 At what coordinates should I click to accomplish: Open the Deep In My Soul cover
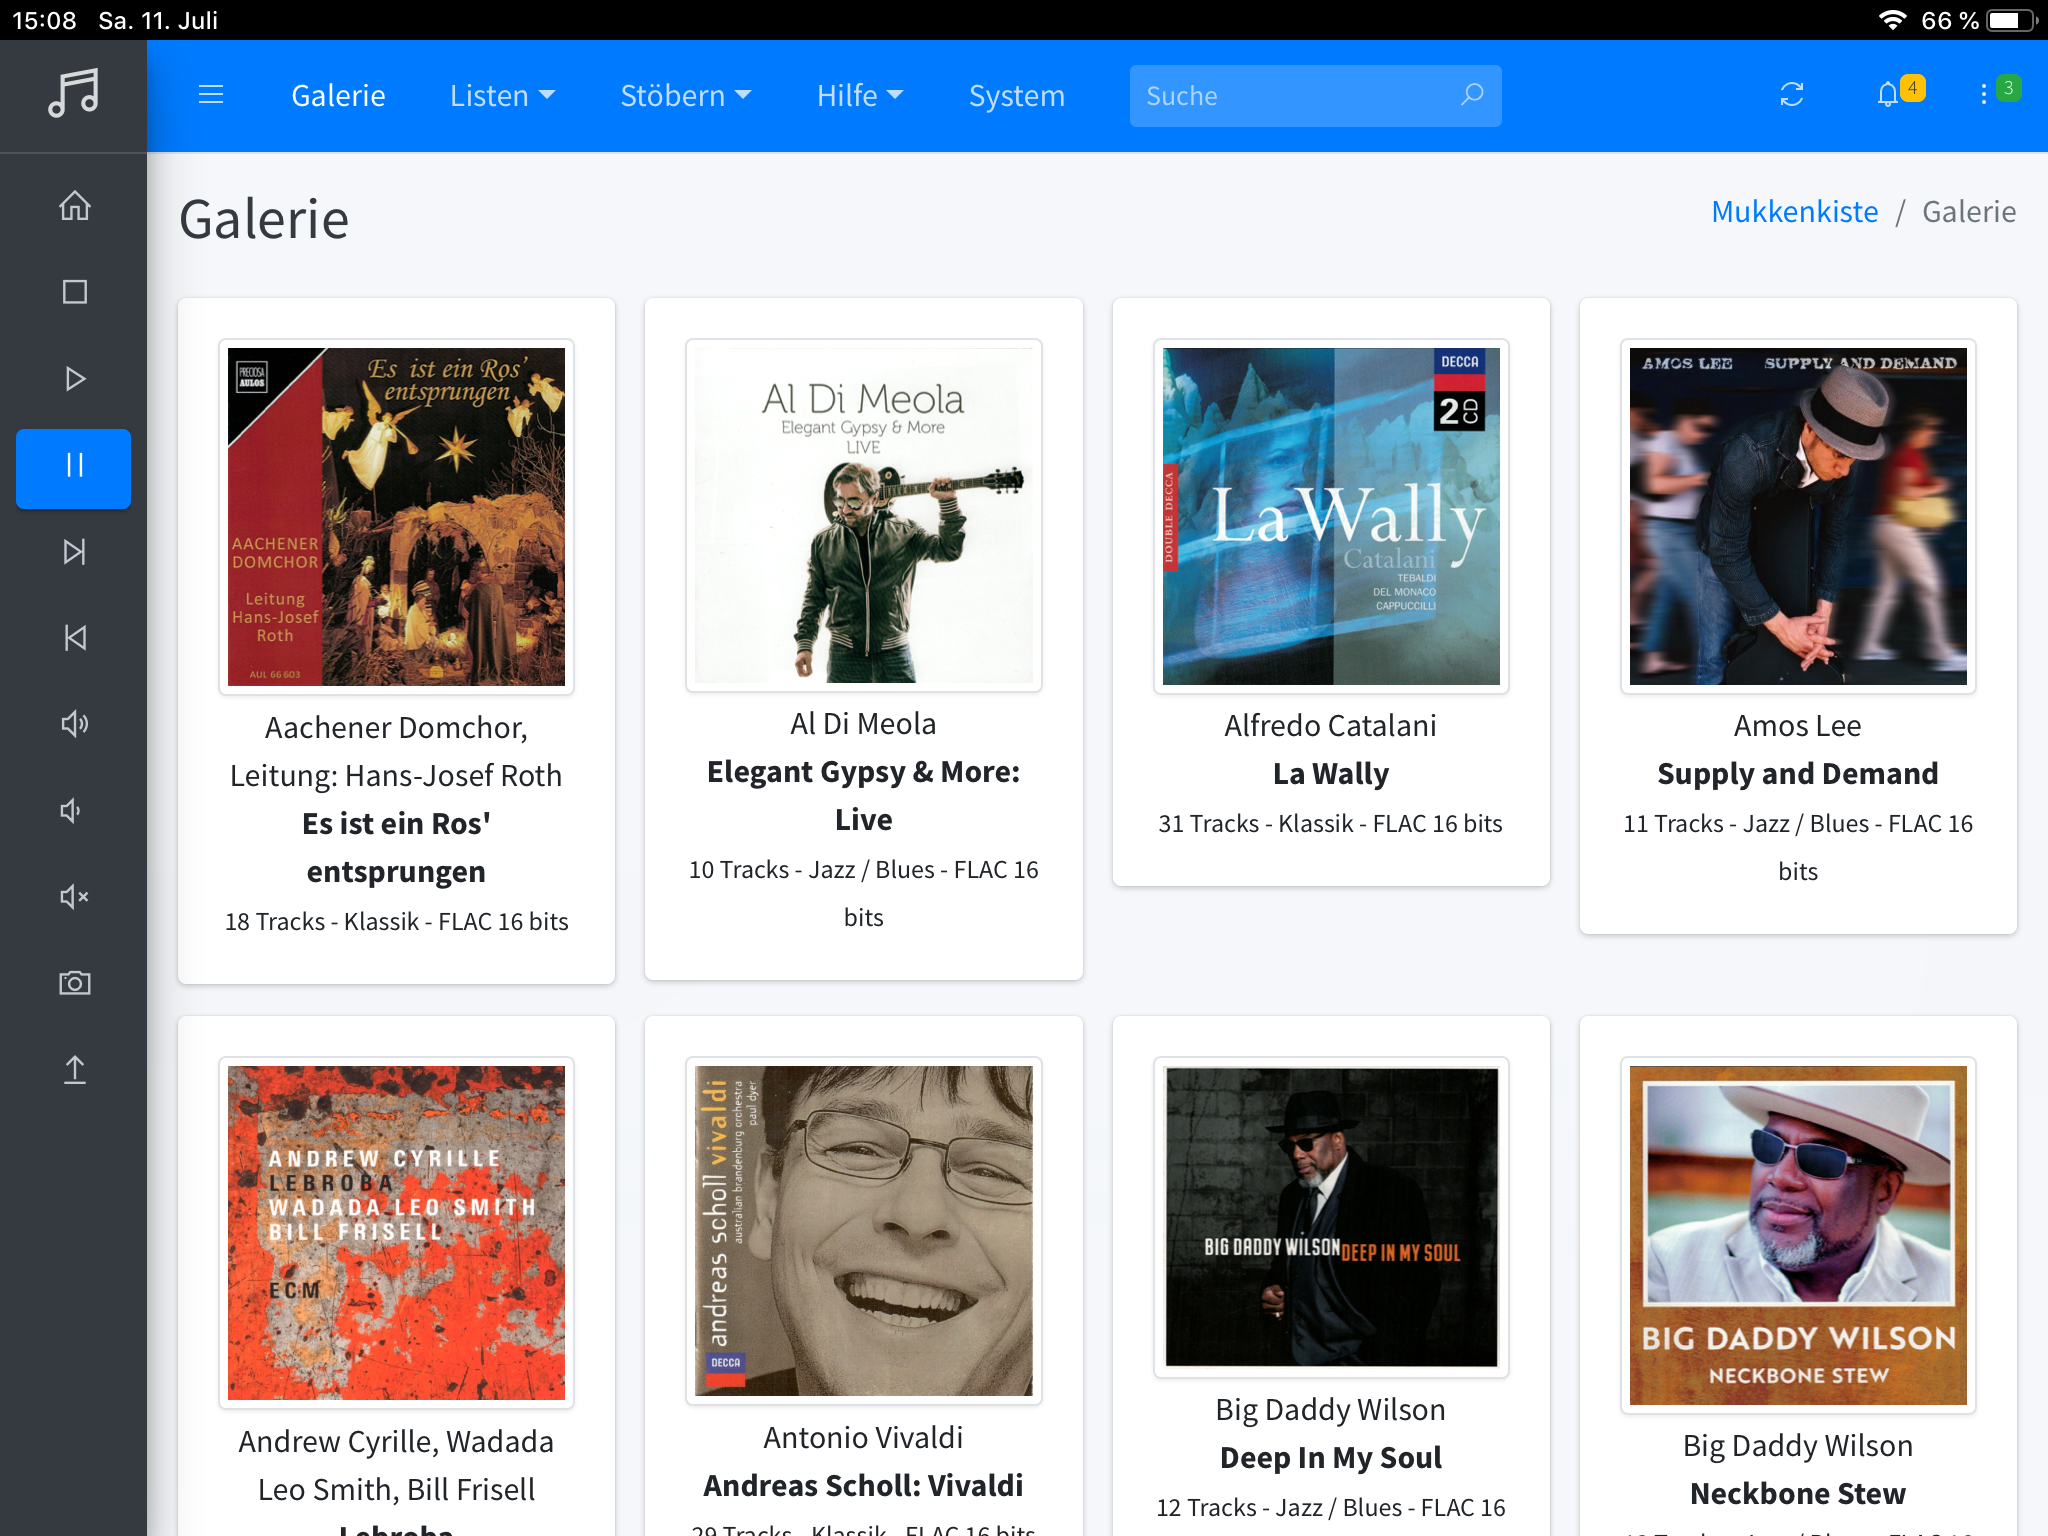(1331, 1217)
